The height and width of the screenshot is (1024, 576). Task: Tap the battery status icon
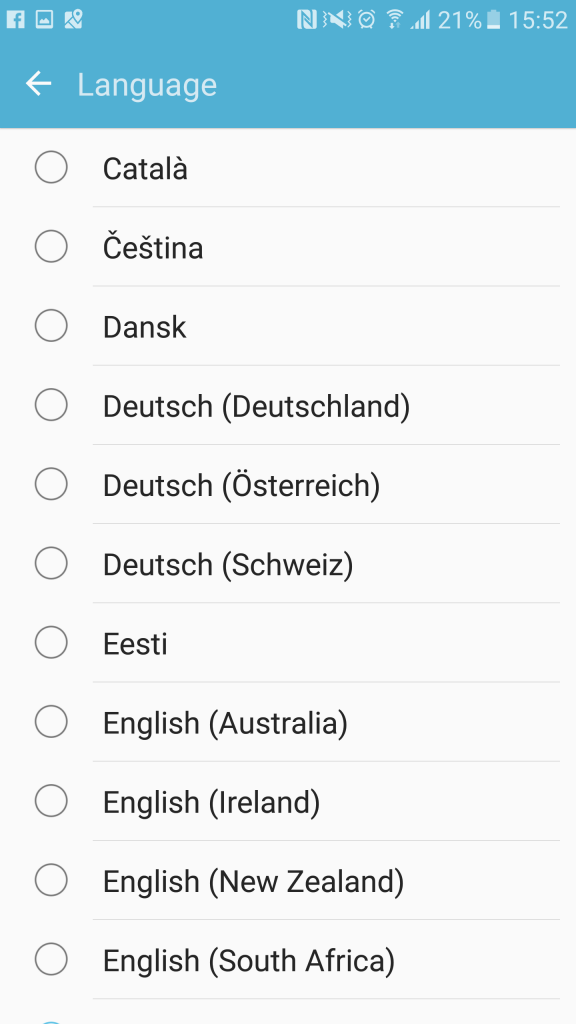[494, 20]
